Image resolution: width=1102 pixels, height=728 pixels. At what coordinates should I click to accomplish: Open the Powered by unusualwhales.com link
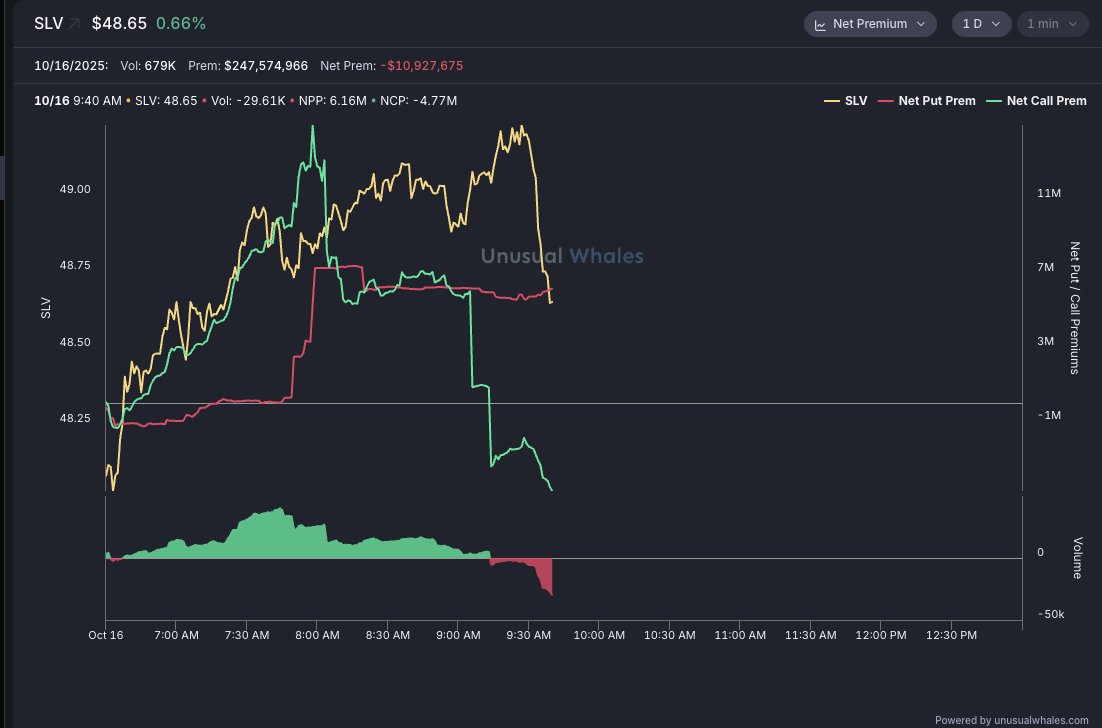(x=1011, y=720)
